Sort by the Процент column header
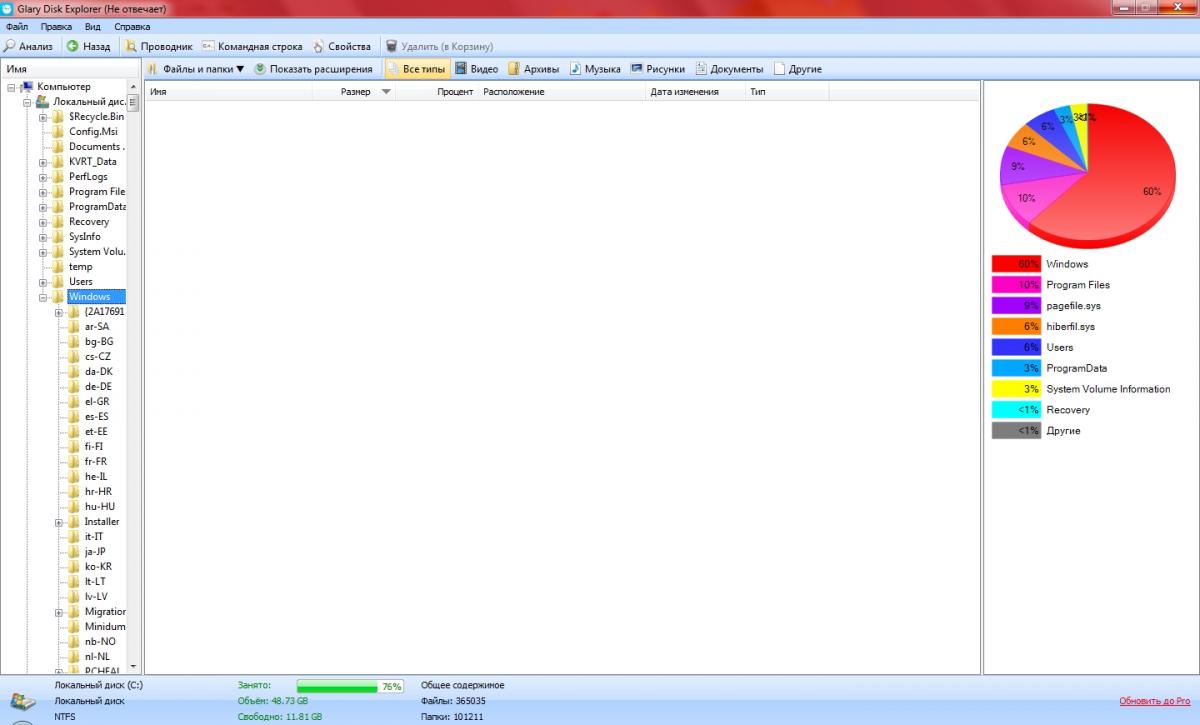The image size is (1200, 725). [436, 92]
